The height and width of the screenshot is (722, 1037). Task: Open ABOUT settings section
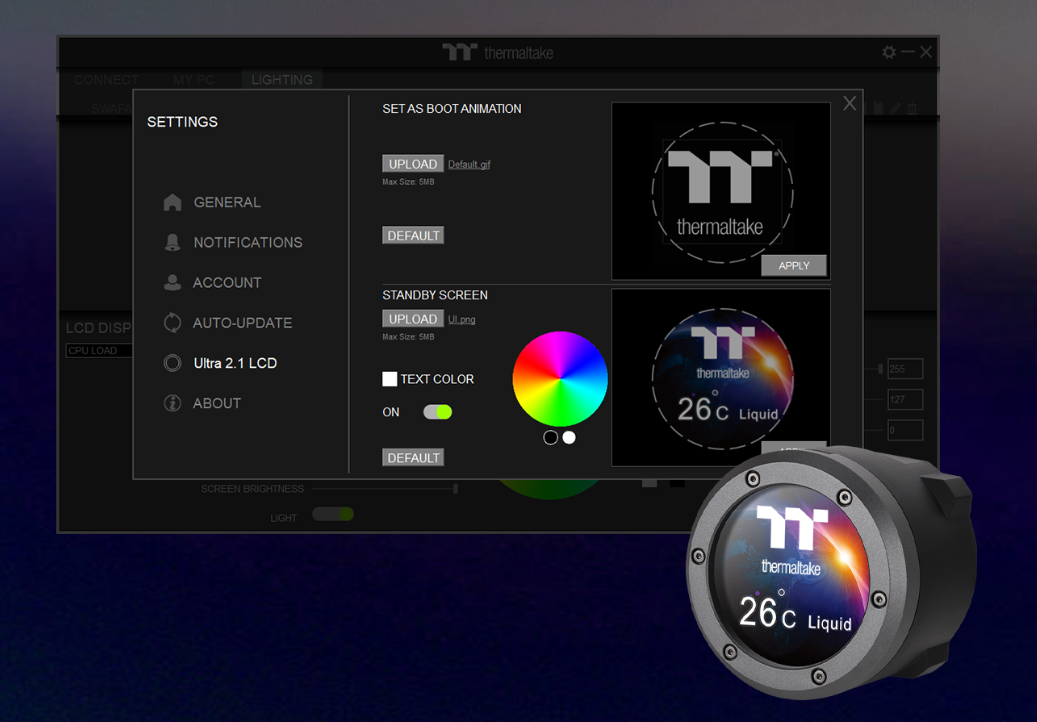217,403
